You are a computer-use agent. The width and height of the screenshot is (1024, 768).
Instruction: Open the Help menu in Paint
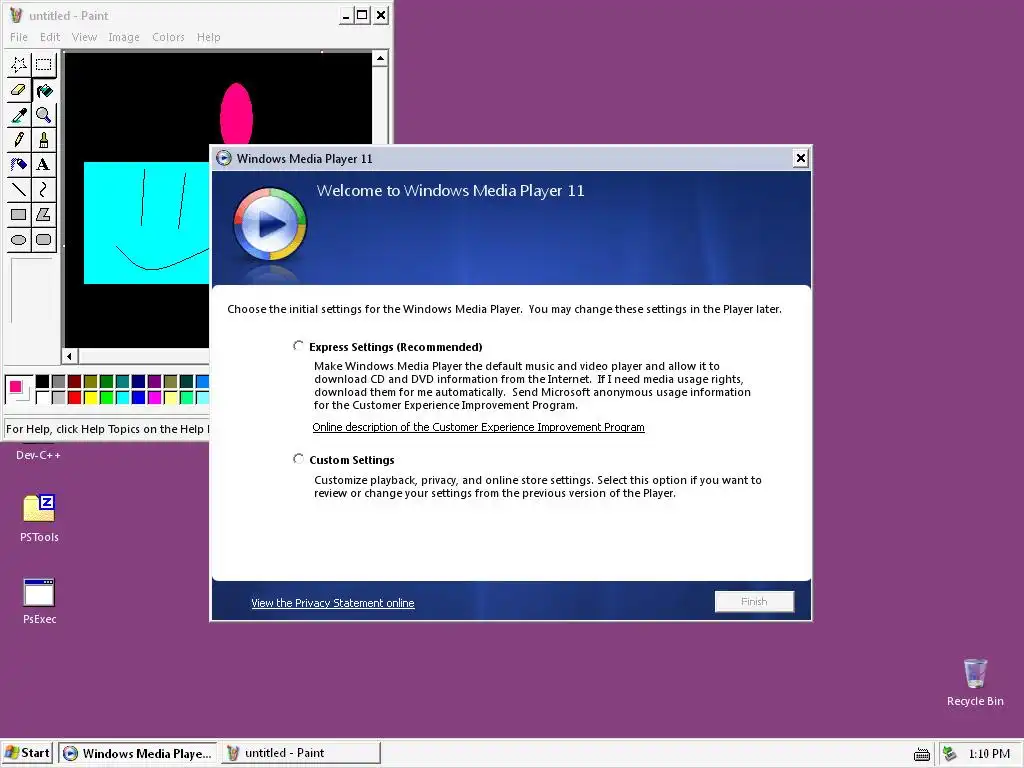(x=208, y=37)
